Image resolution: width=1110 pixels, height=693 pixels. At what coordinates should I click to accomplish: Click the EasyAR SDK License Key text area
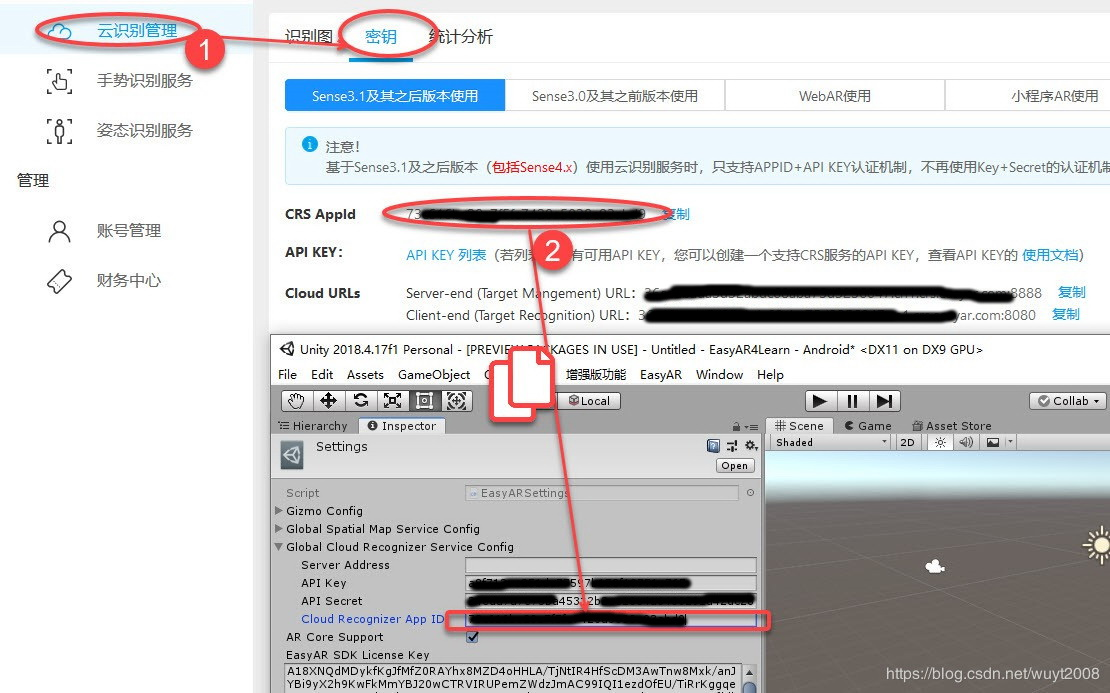pyautogui.click(x=513, y=677)
